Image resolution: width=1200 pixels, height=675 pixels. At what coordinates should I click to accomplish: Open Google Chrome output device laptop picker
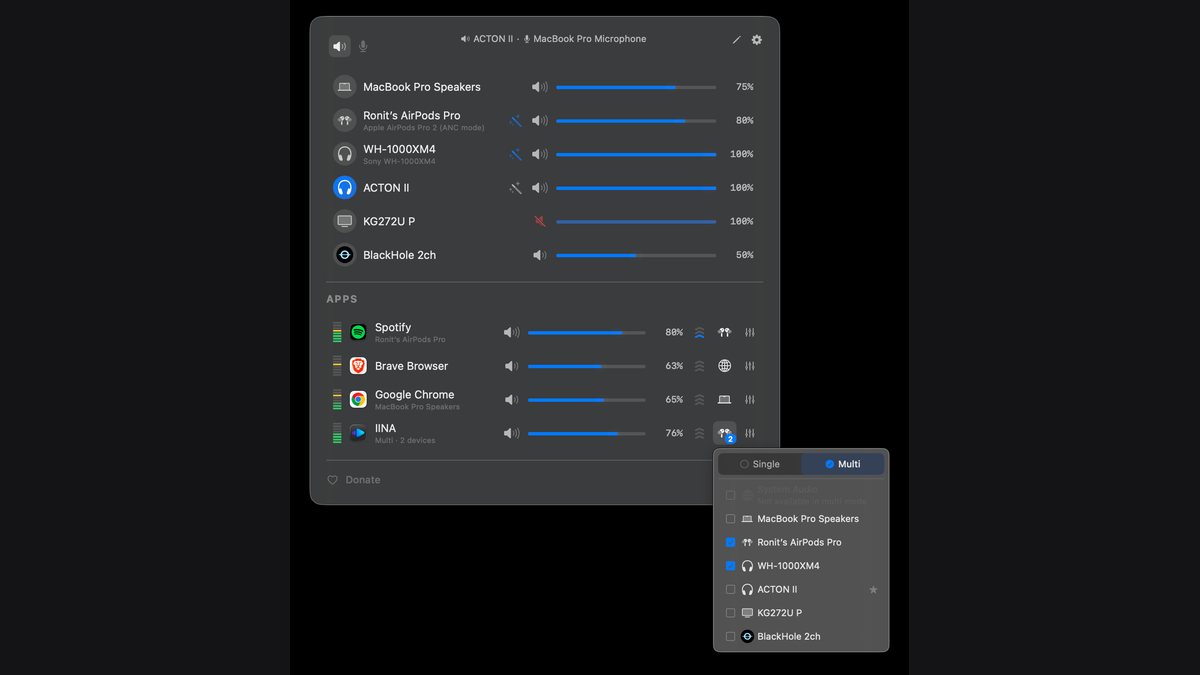tap(725, 399)
